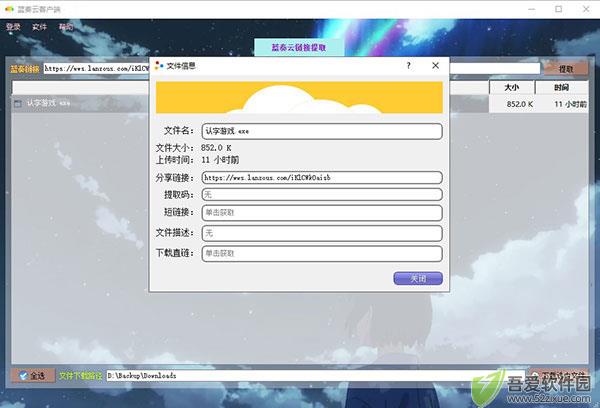Click the 11 小时前 time cell in file list
This screenshot has height=408, width=600.
562,104
